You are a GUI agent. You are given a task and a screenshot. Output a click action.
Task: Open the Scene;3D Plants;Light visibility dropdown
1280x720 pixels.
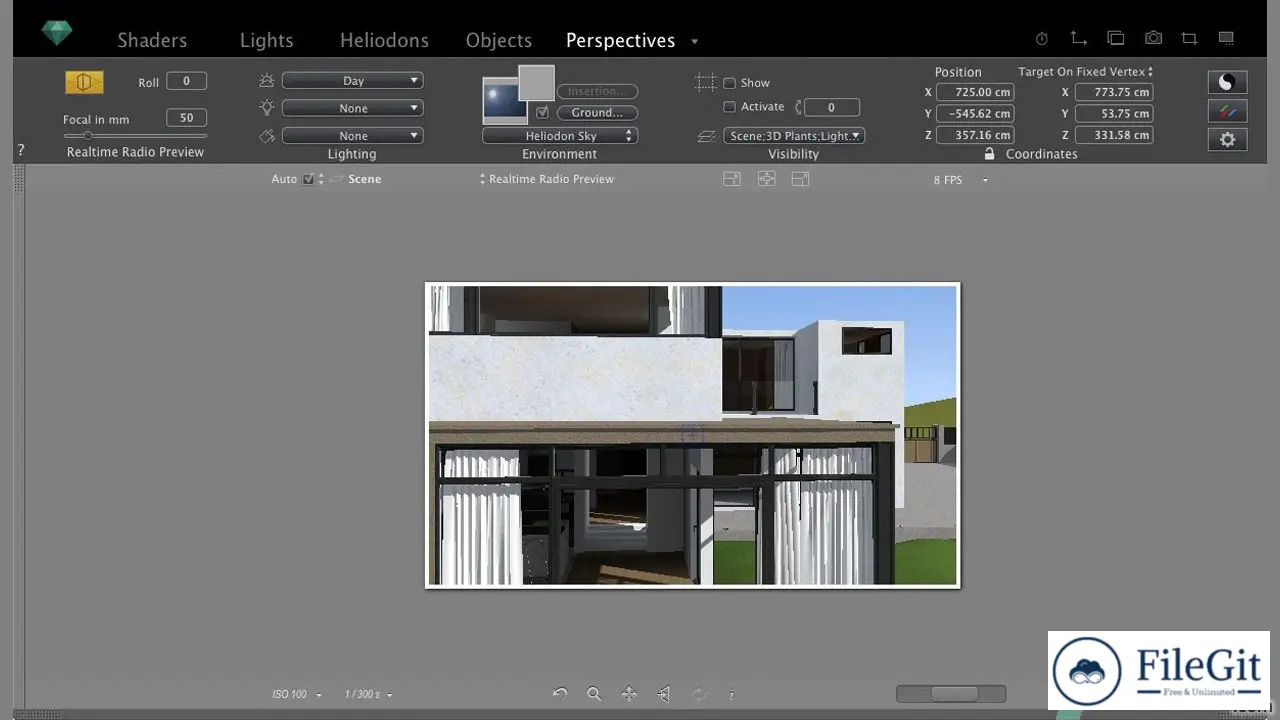pos(794,136)
